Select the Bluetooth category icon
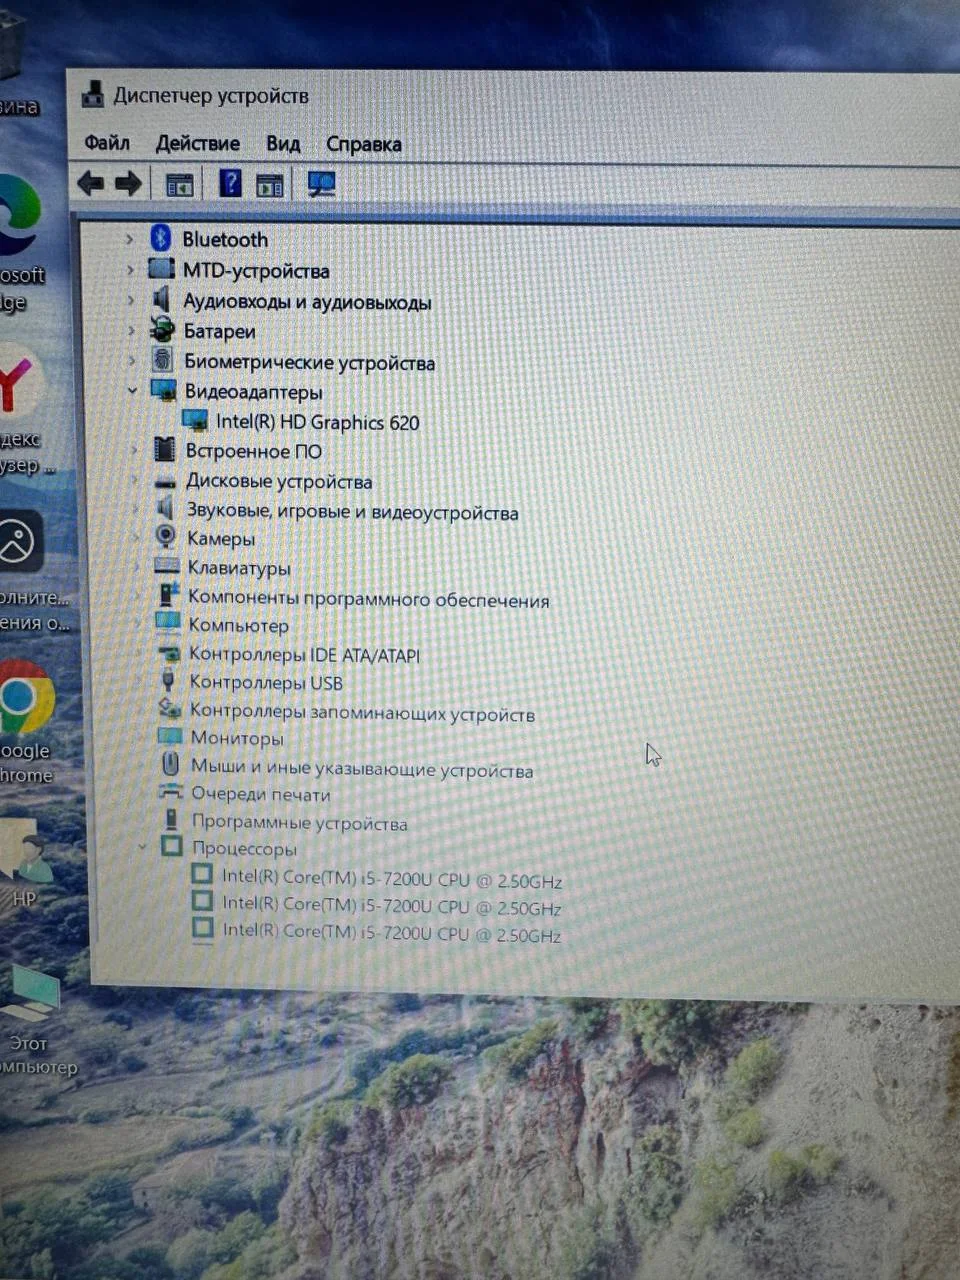Image resolution: width=960 pixels, height=1280 pixels. click(160, 238)
